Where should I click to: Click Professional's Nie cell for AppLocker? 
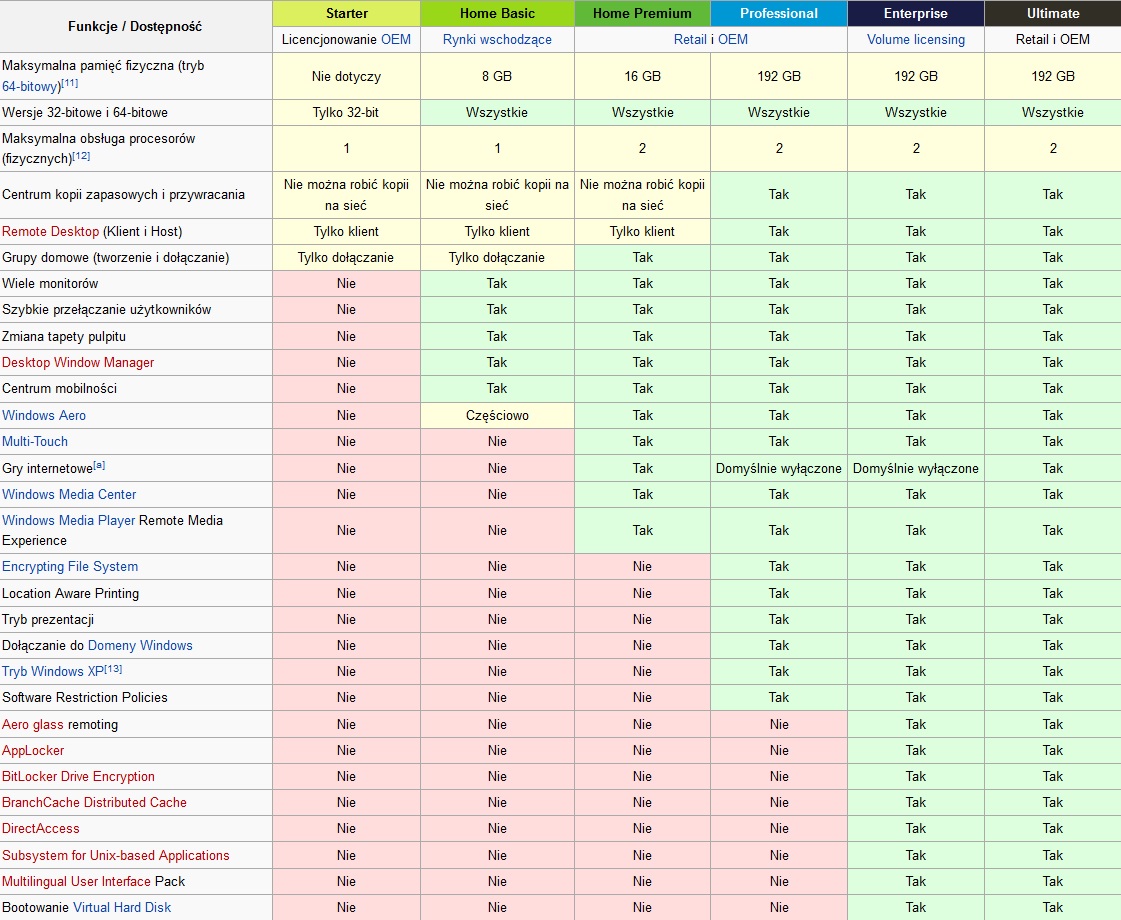779,751
